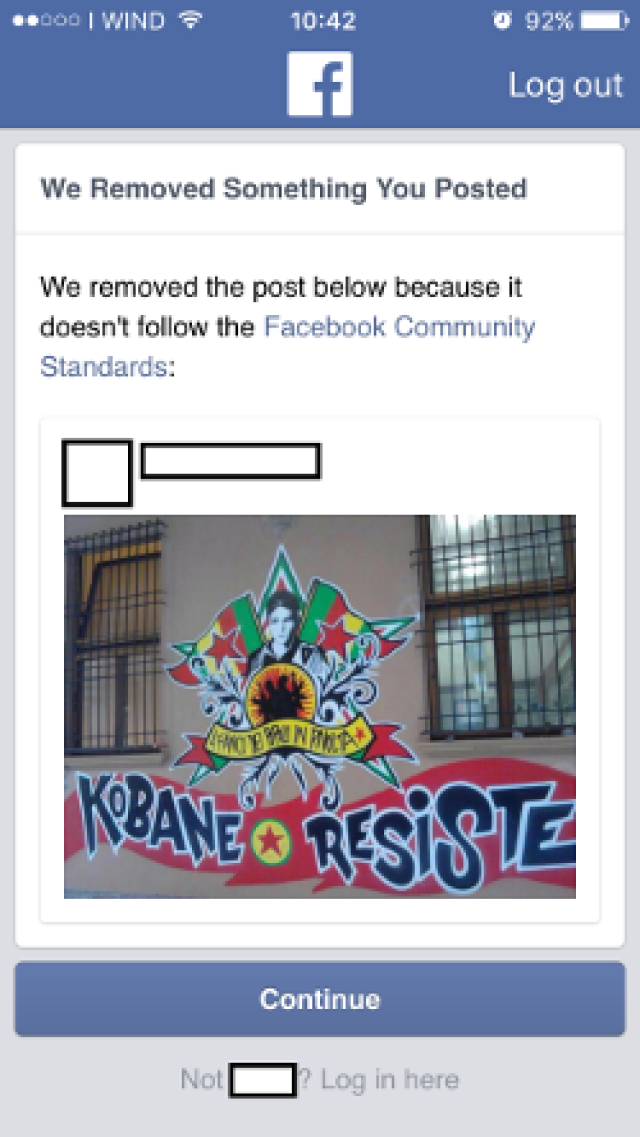Open the Facebook Community Standards link

[x=288, y=347]
